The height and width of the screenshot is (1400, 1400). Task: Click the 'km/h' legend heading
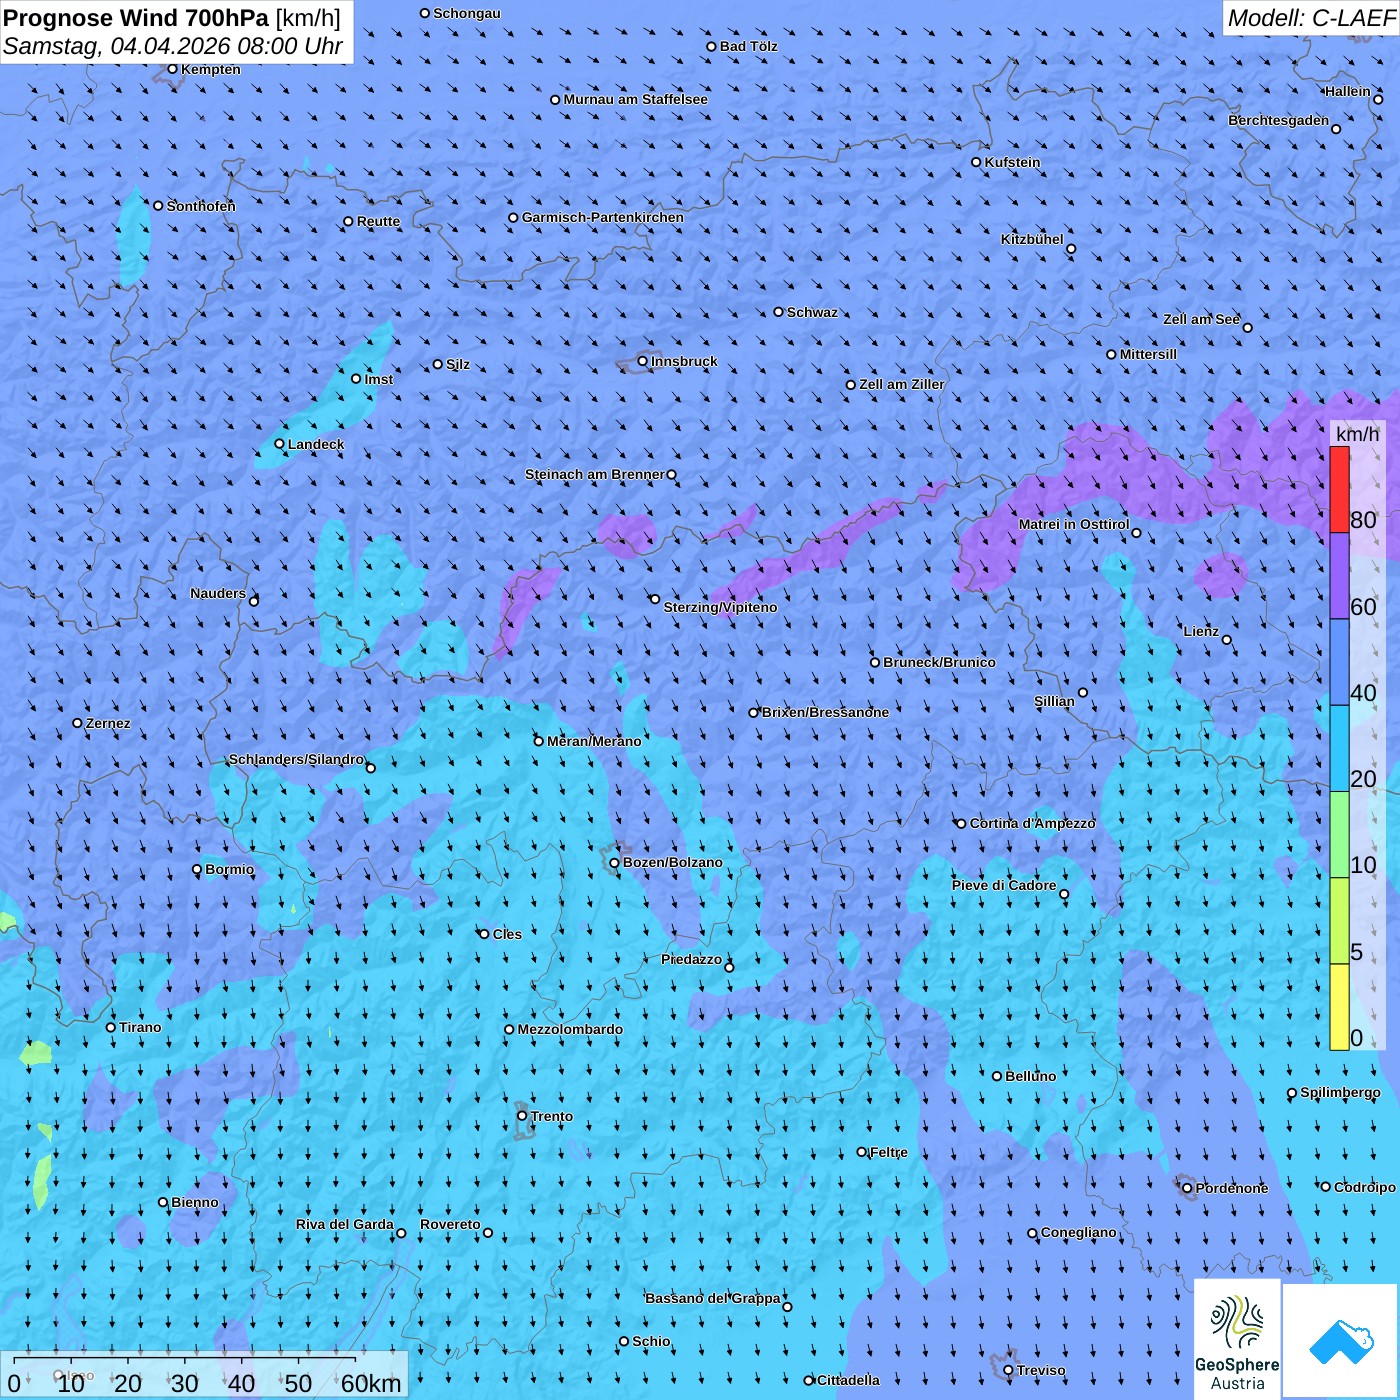click(1357, 434)
